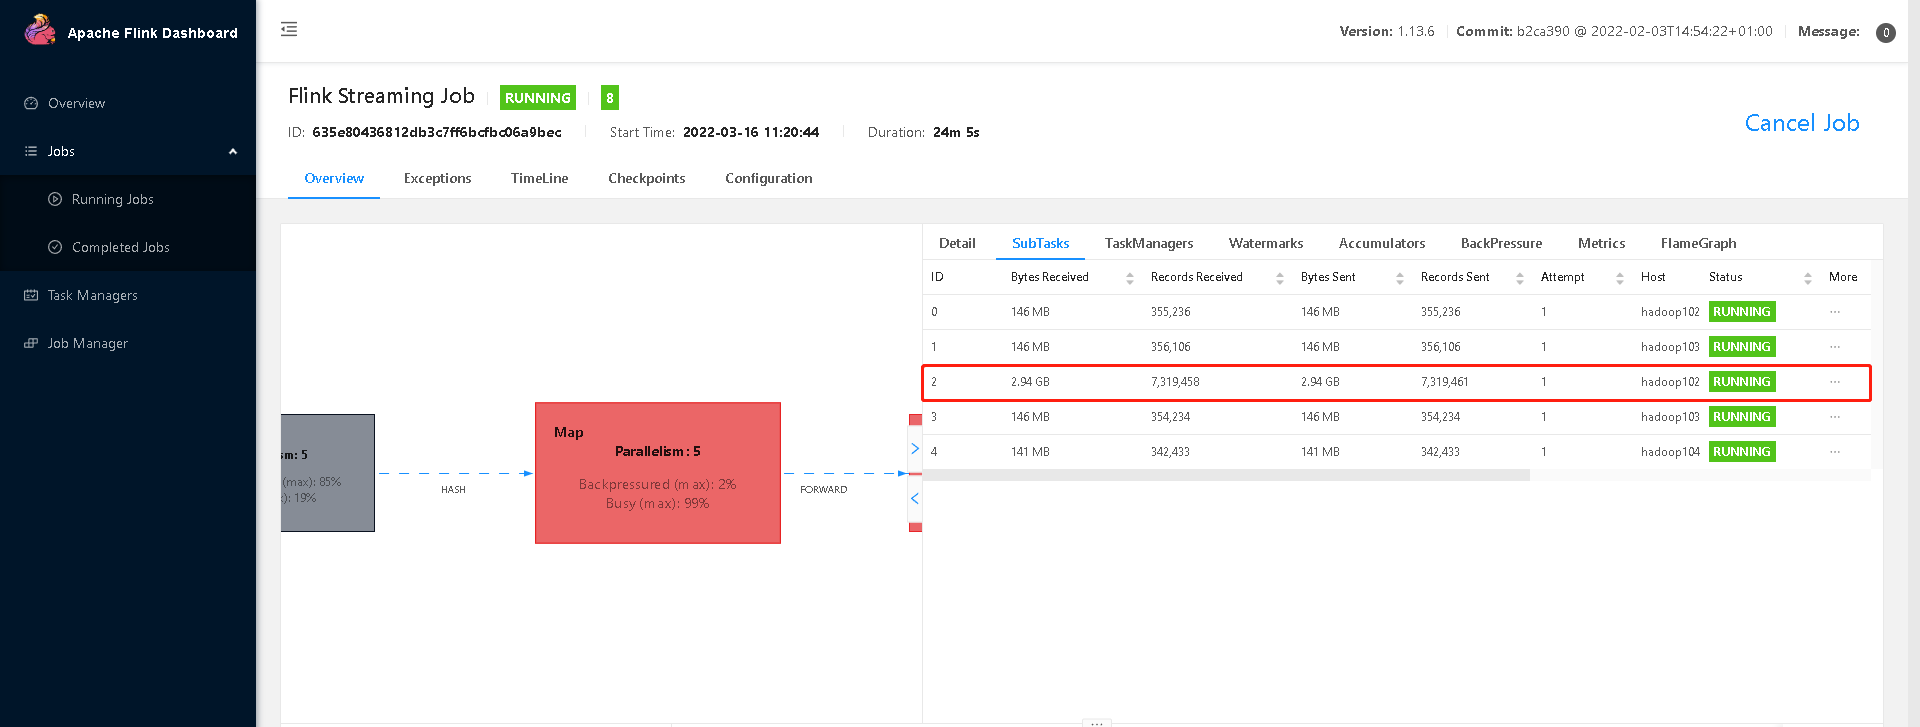Screen dimensions: 1920x727
Task: Open the More menu for subtask 2
Action: 1835,382
